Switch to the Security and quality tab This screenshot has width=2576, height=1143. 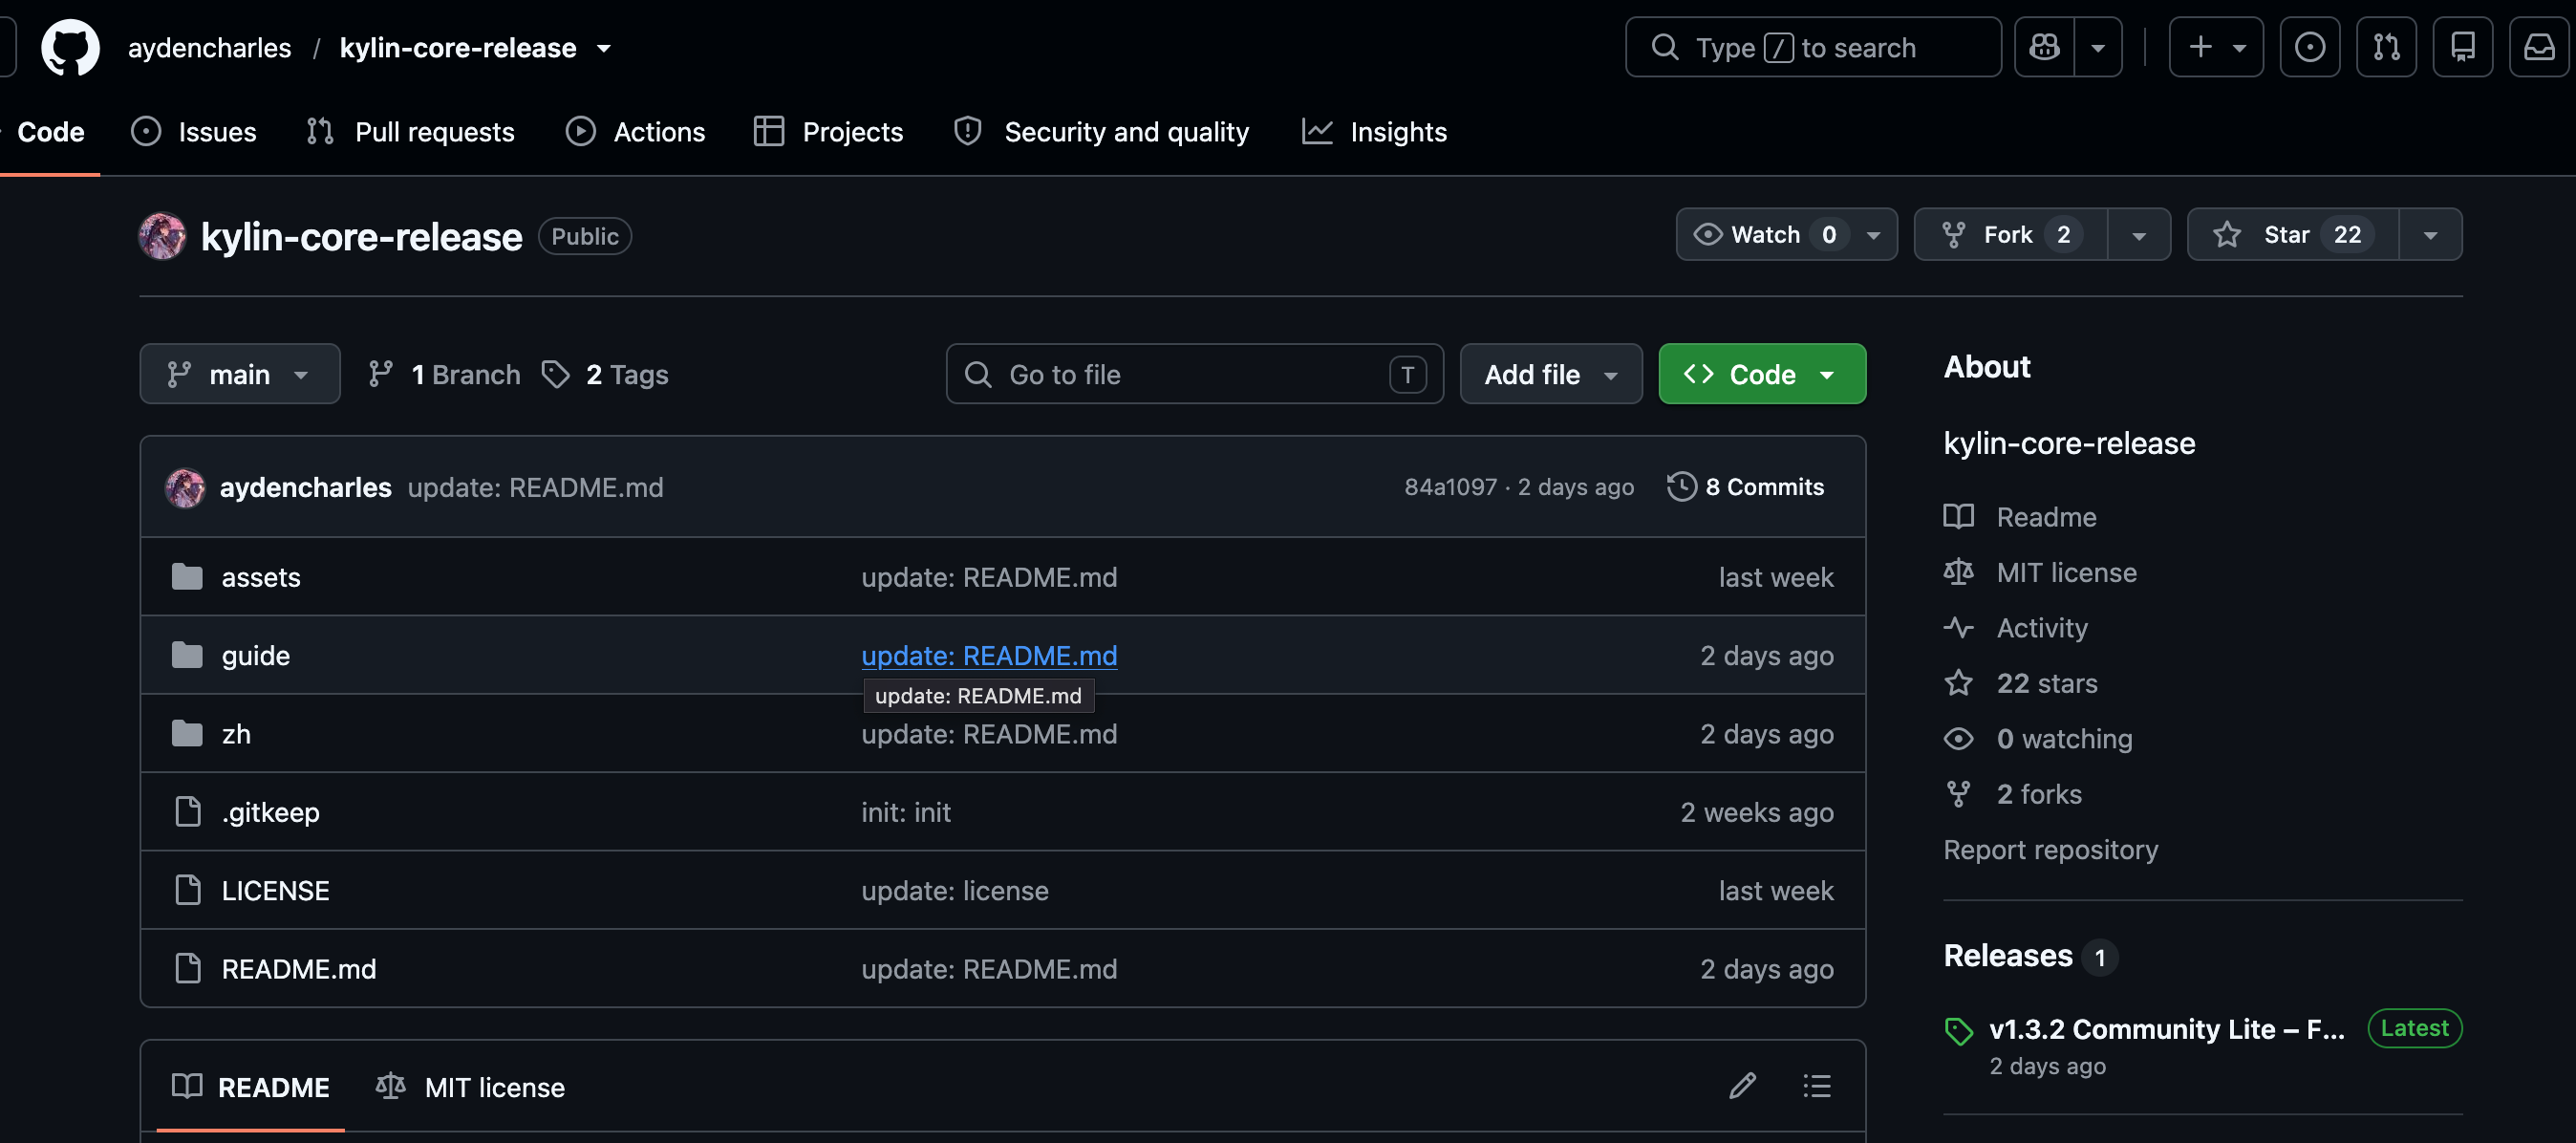[1102, 132]
